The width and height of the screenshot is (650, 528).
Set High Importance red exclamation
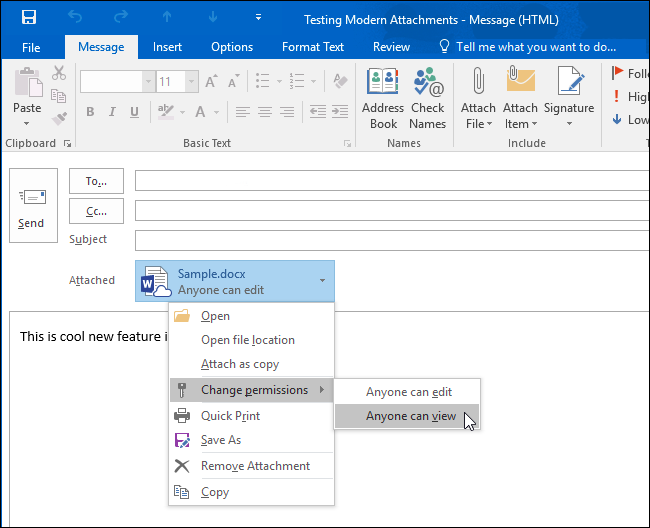(617, 97)
